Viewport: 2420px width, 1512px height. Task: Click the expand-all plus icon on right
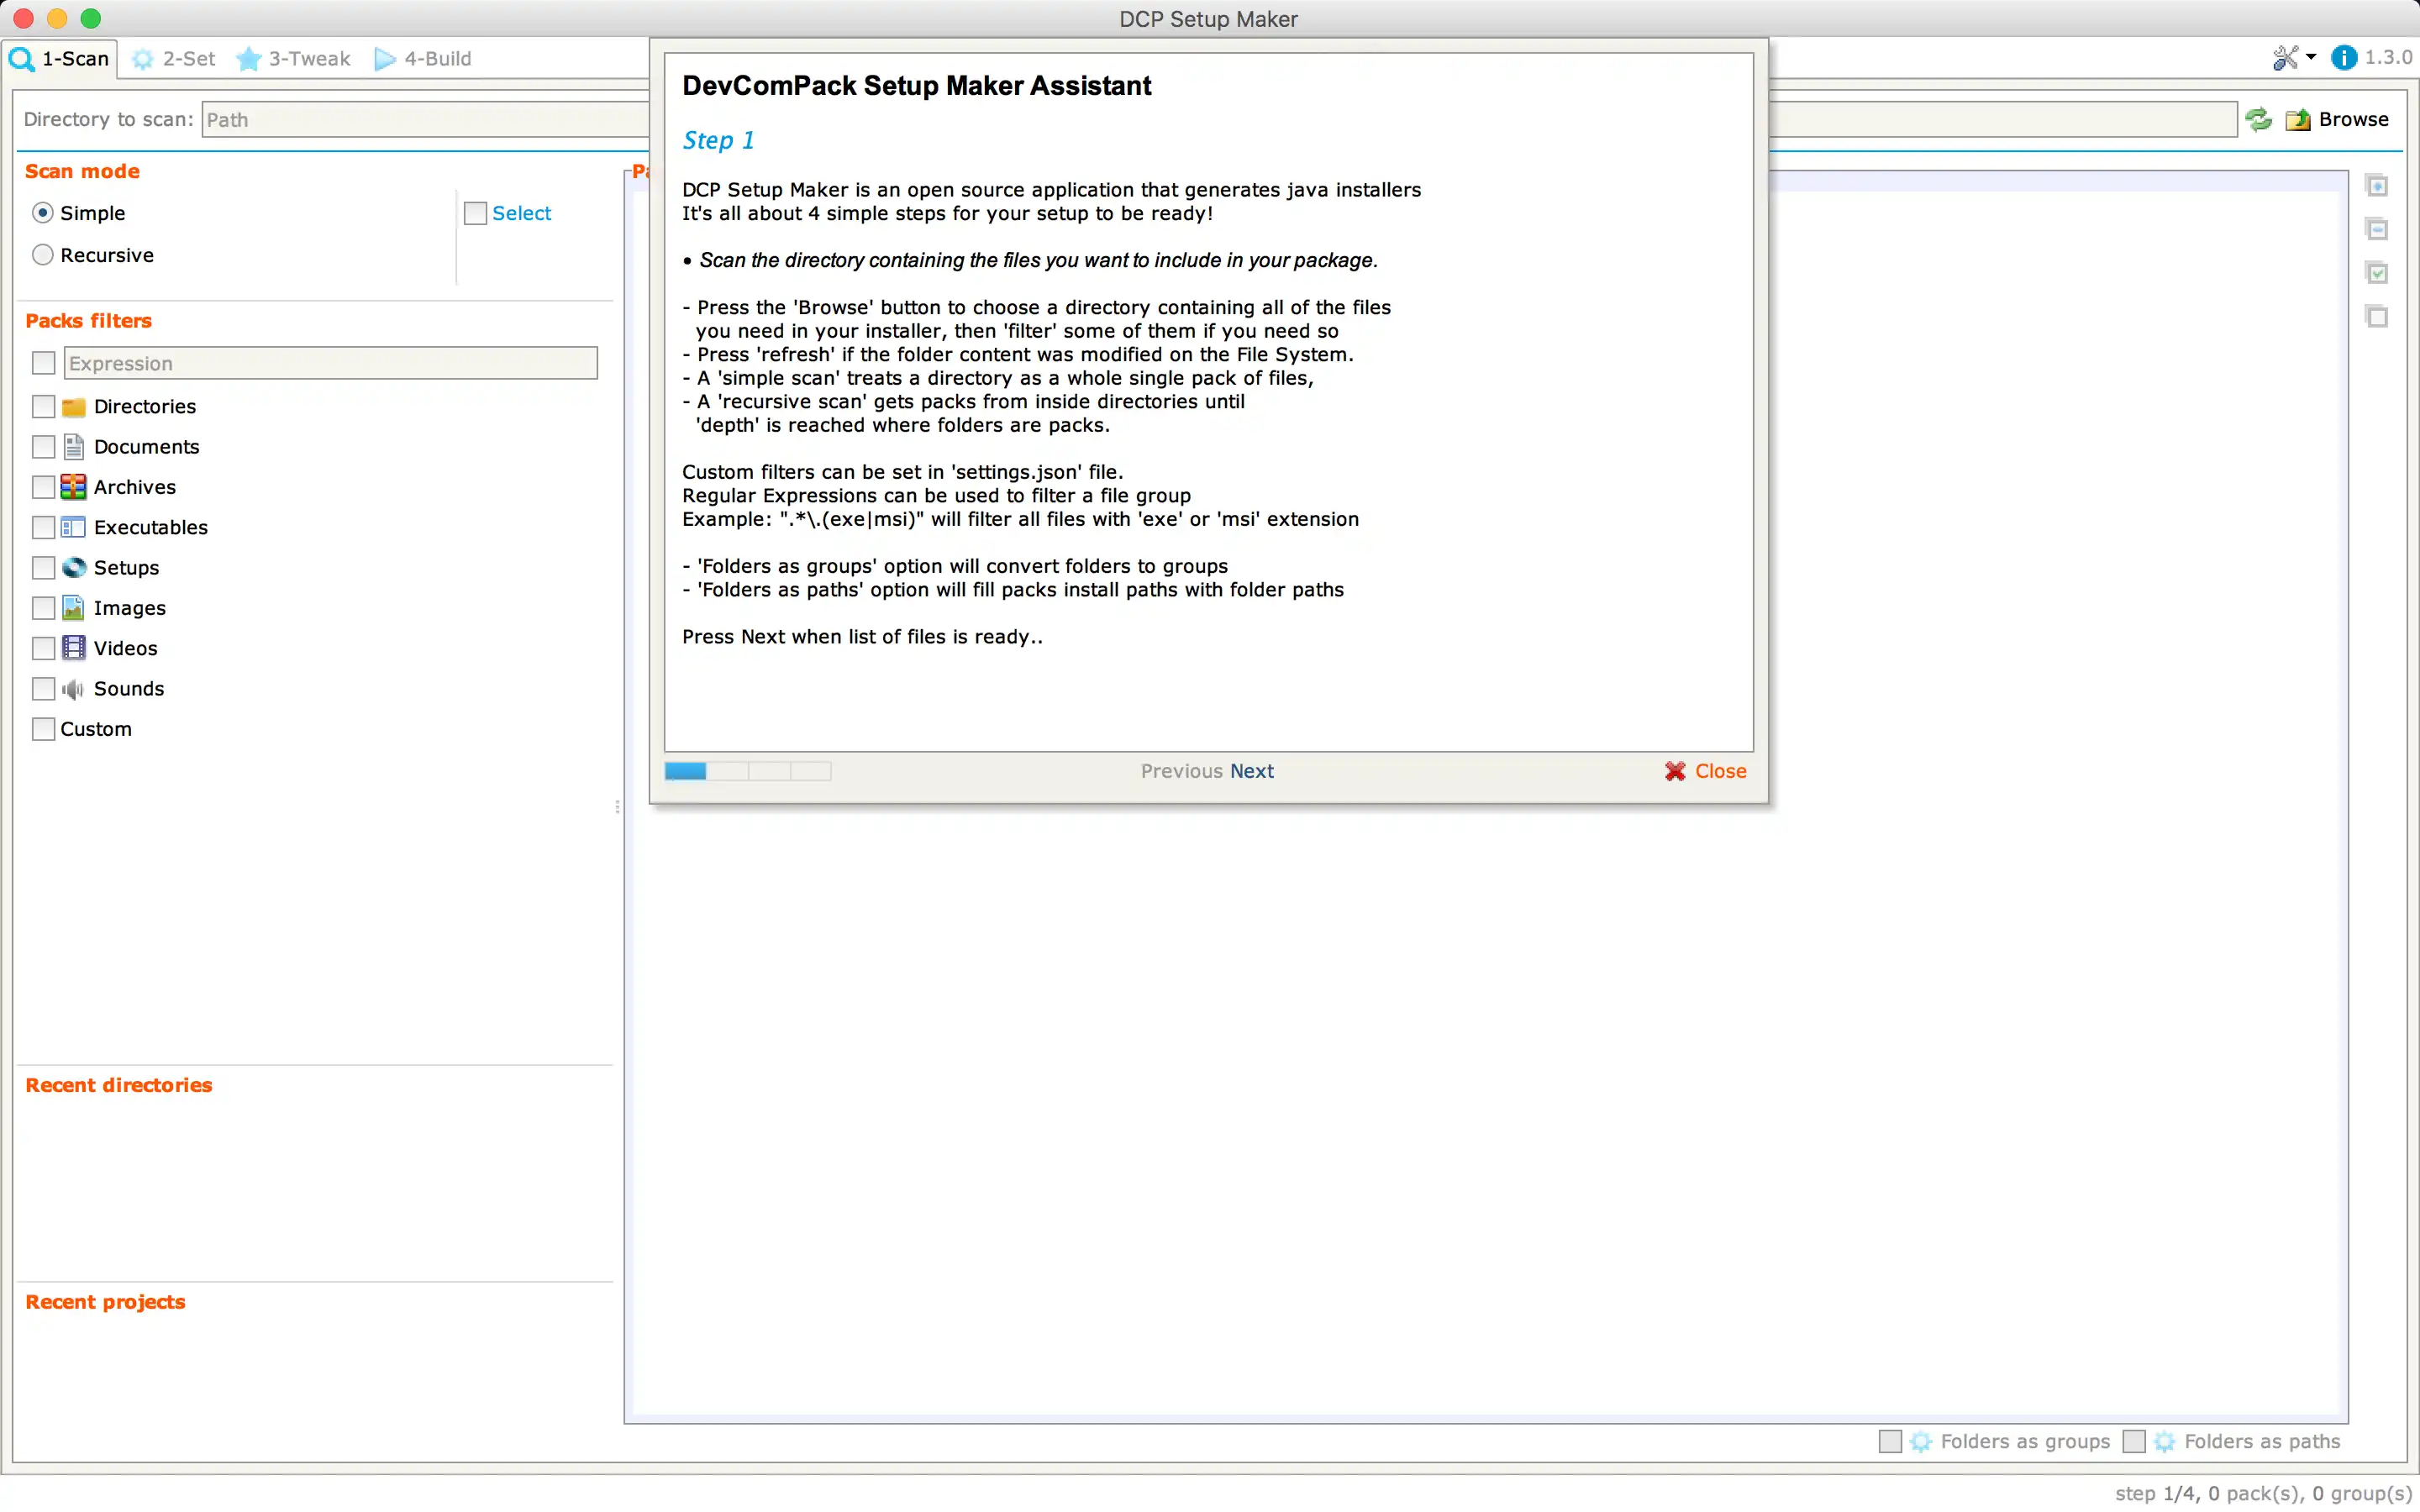click(2377, 186)
